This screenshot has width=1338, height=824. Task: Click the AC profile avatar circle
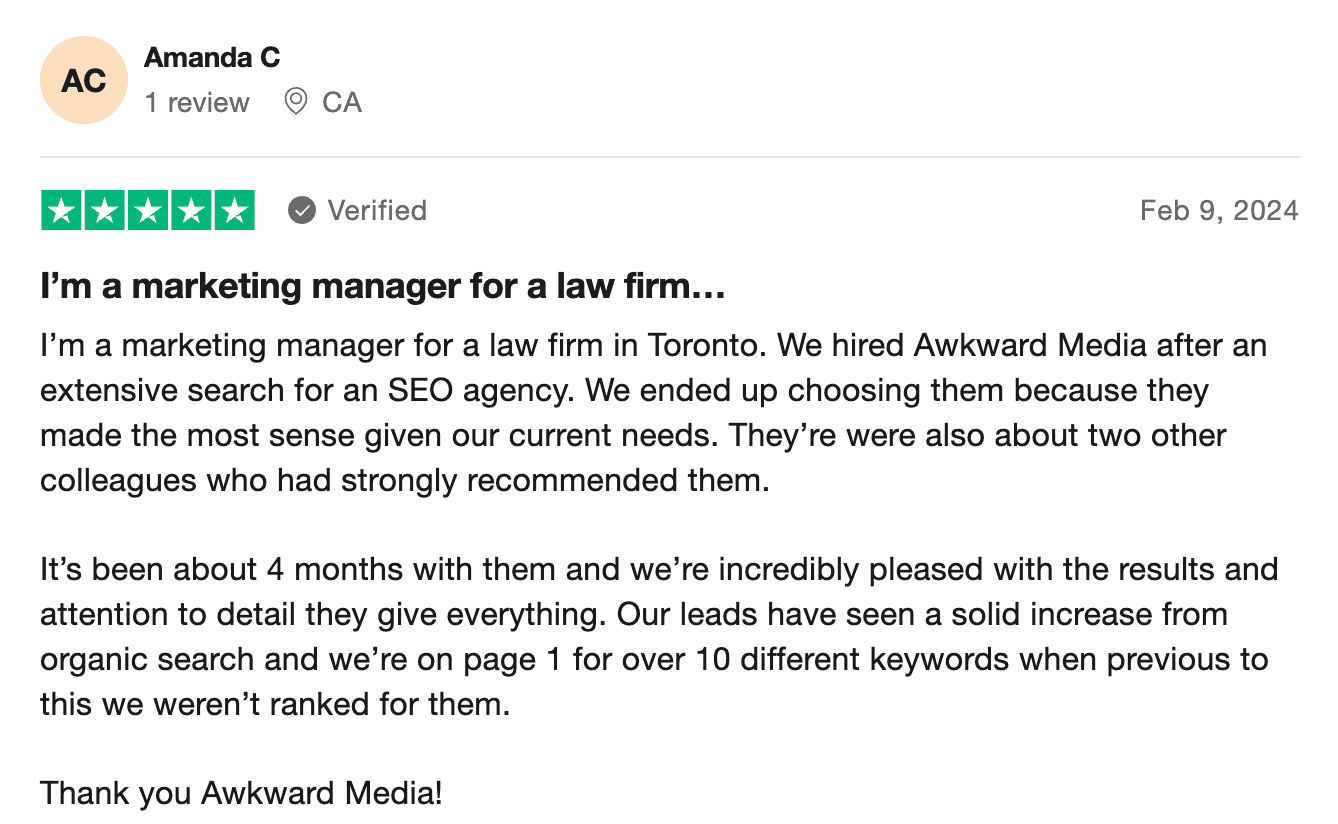84,80
